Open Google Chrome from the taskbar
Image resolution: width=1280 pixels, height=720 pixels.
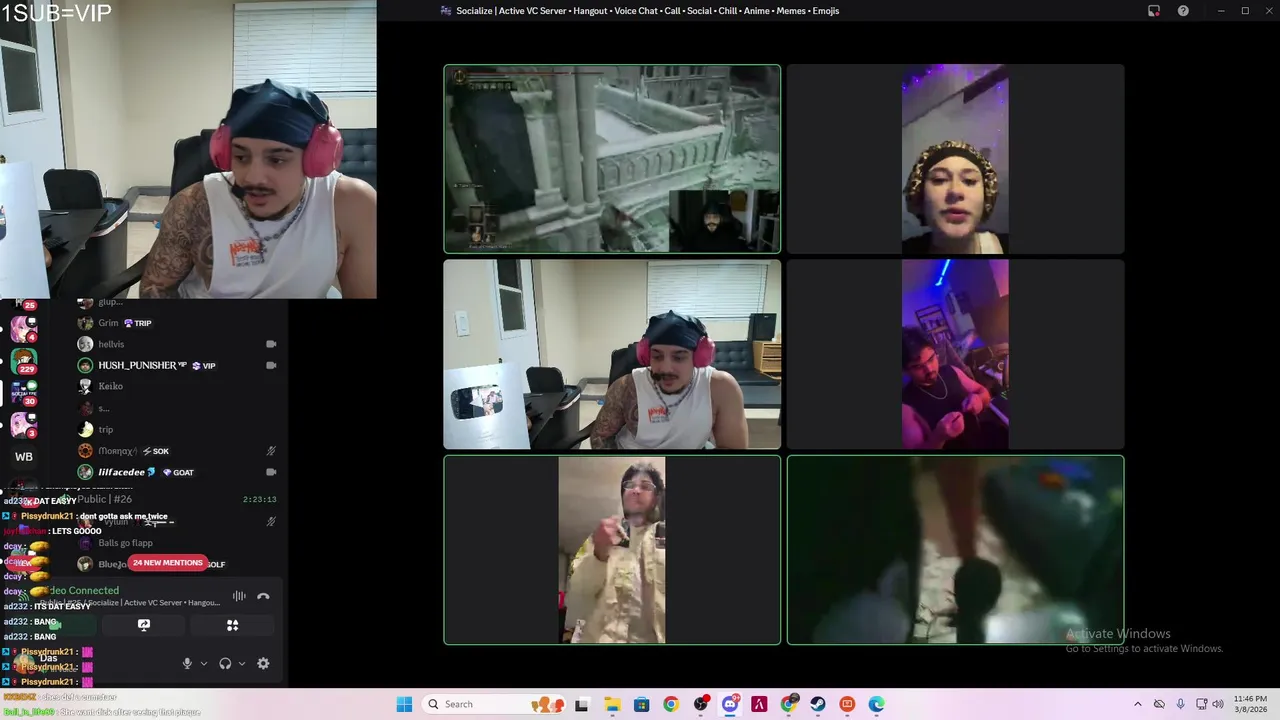pos(671,704)
